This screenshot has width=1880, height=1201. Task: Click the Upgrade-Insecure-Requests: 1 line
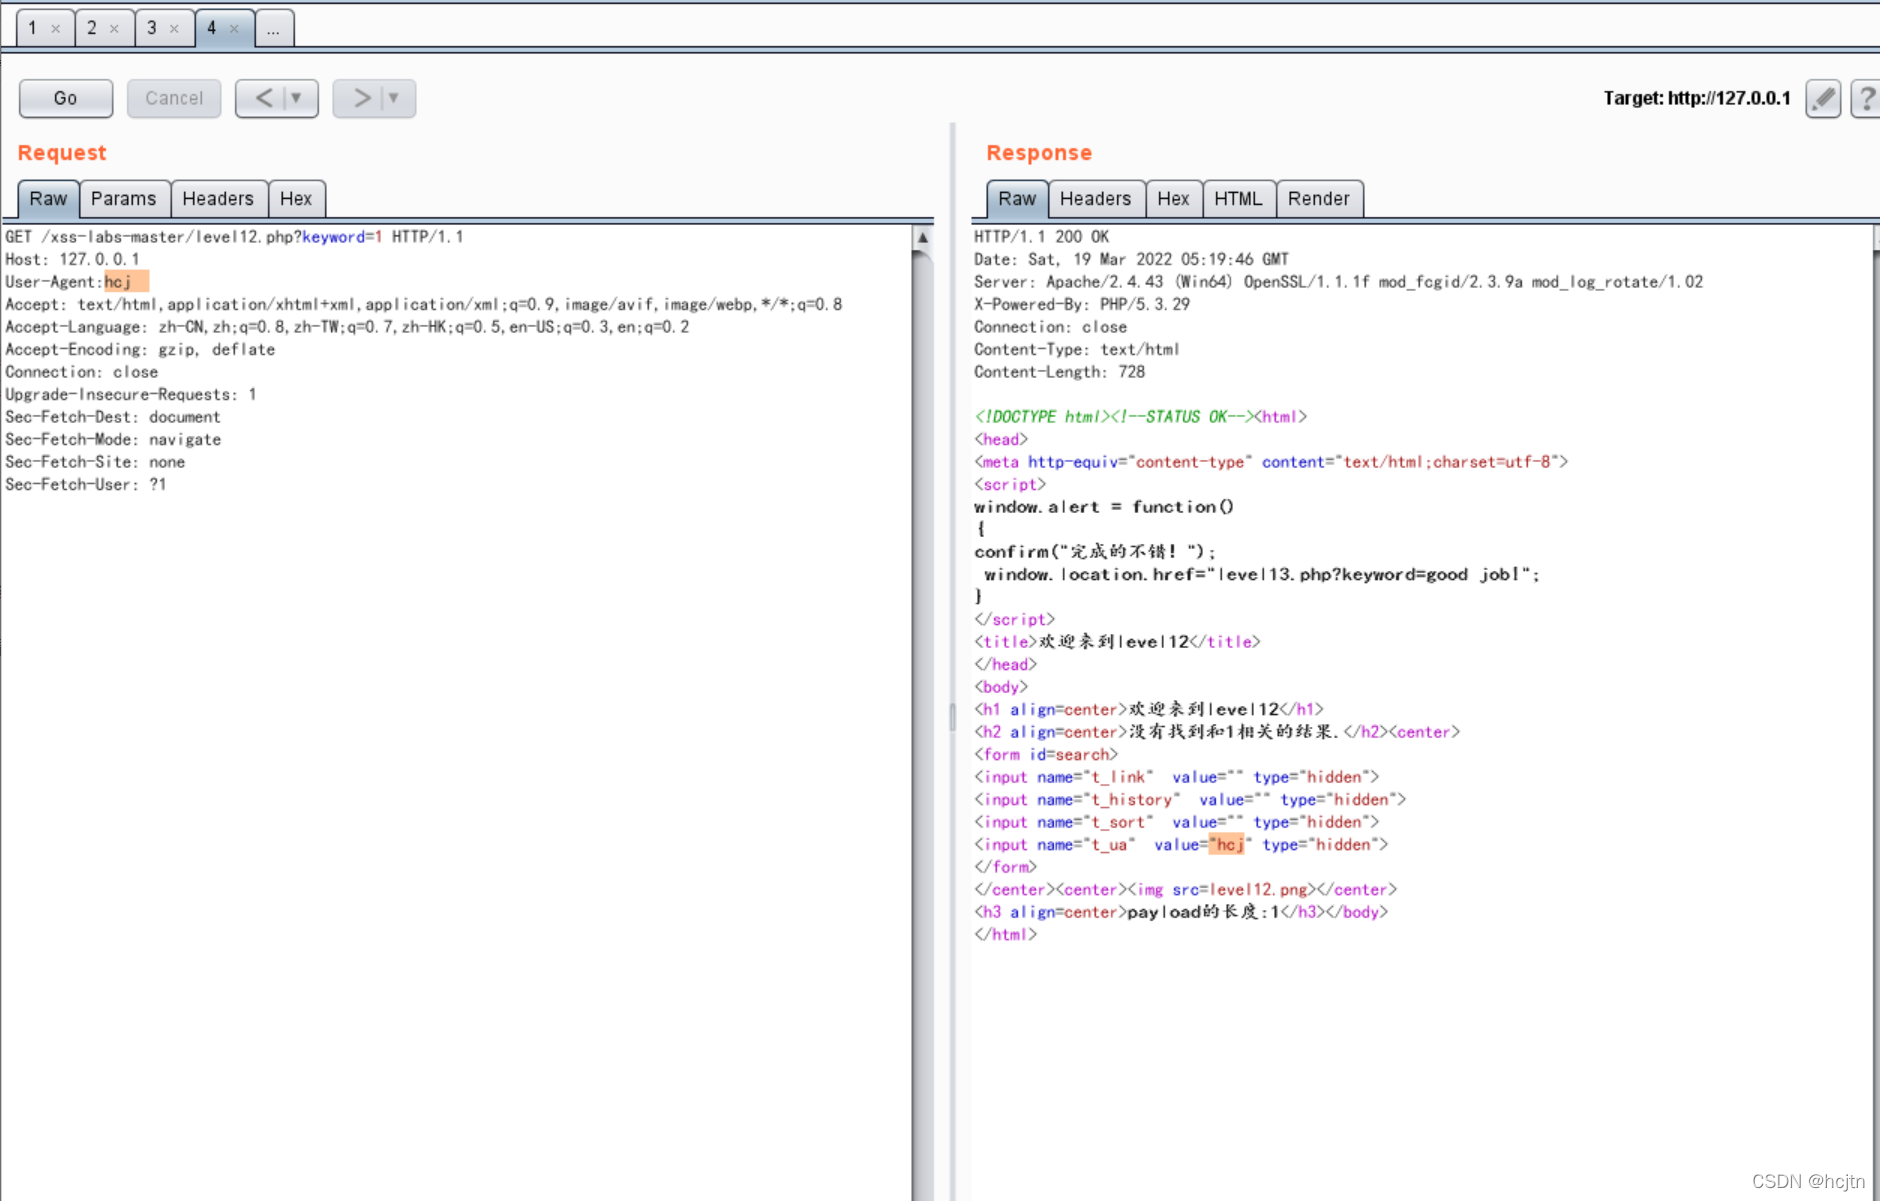[131, 394]
